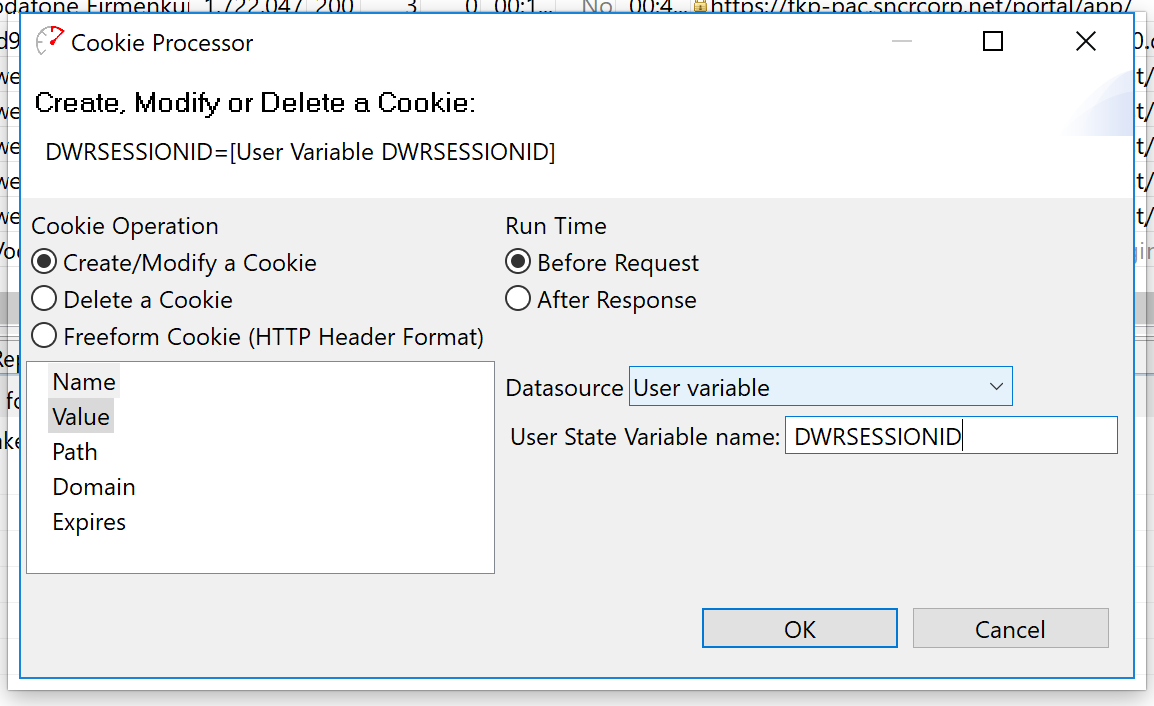This screenshot has height=706, width=1154.
Task: Select Domain in the cookie field list
Action: 93,487
